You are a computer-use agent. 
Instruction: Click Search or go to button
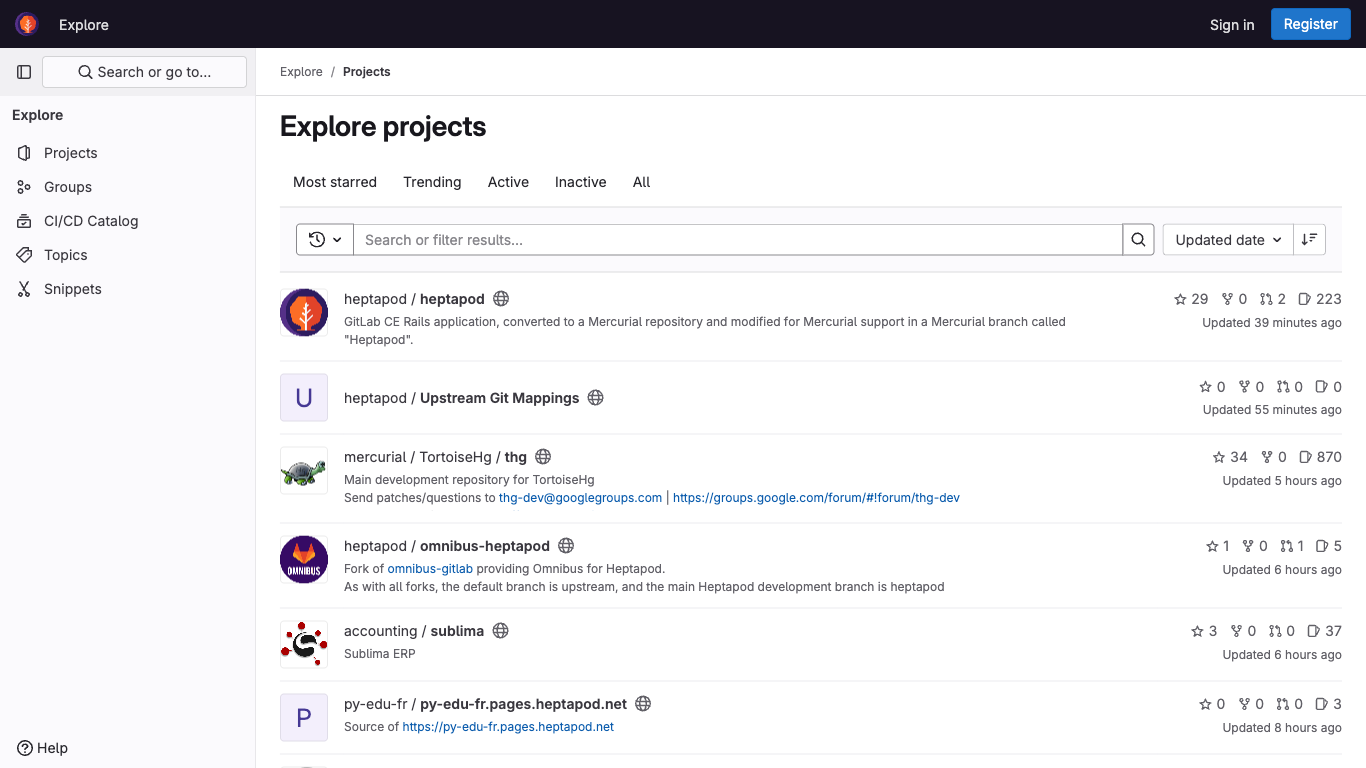[x=144, y=72]
